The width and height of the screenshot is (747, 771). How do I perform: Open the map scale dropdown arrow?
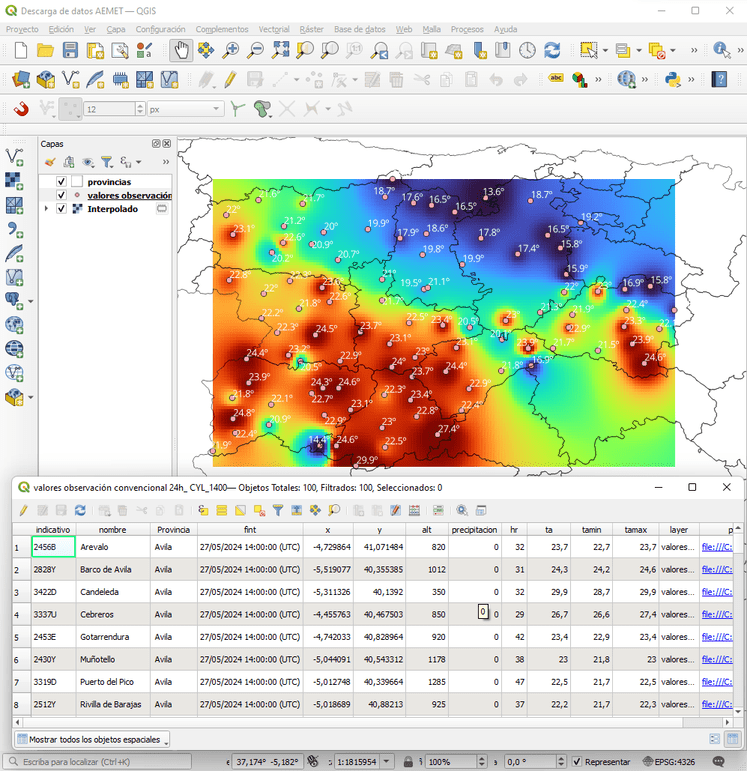[387, 762]
